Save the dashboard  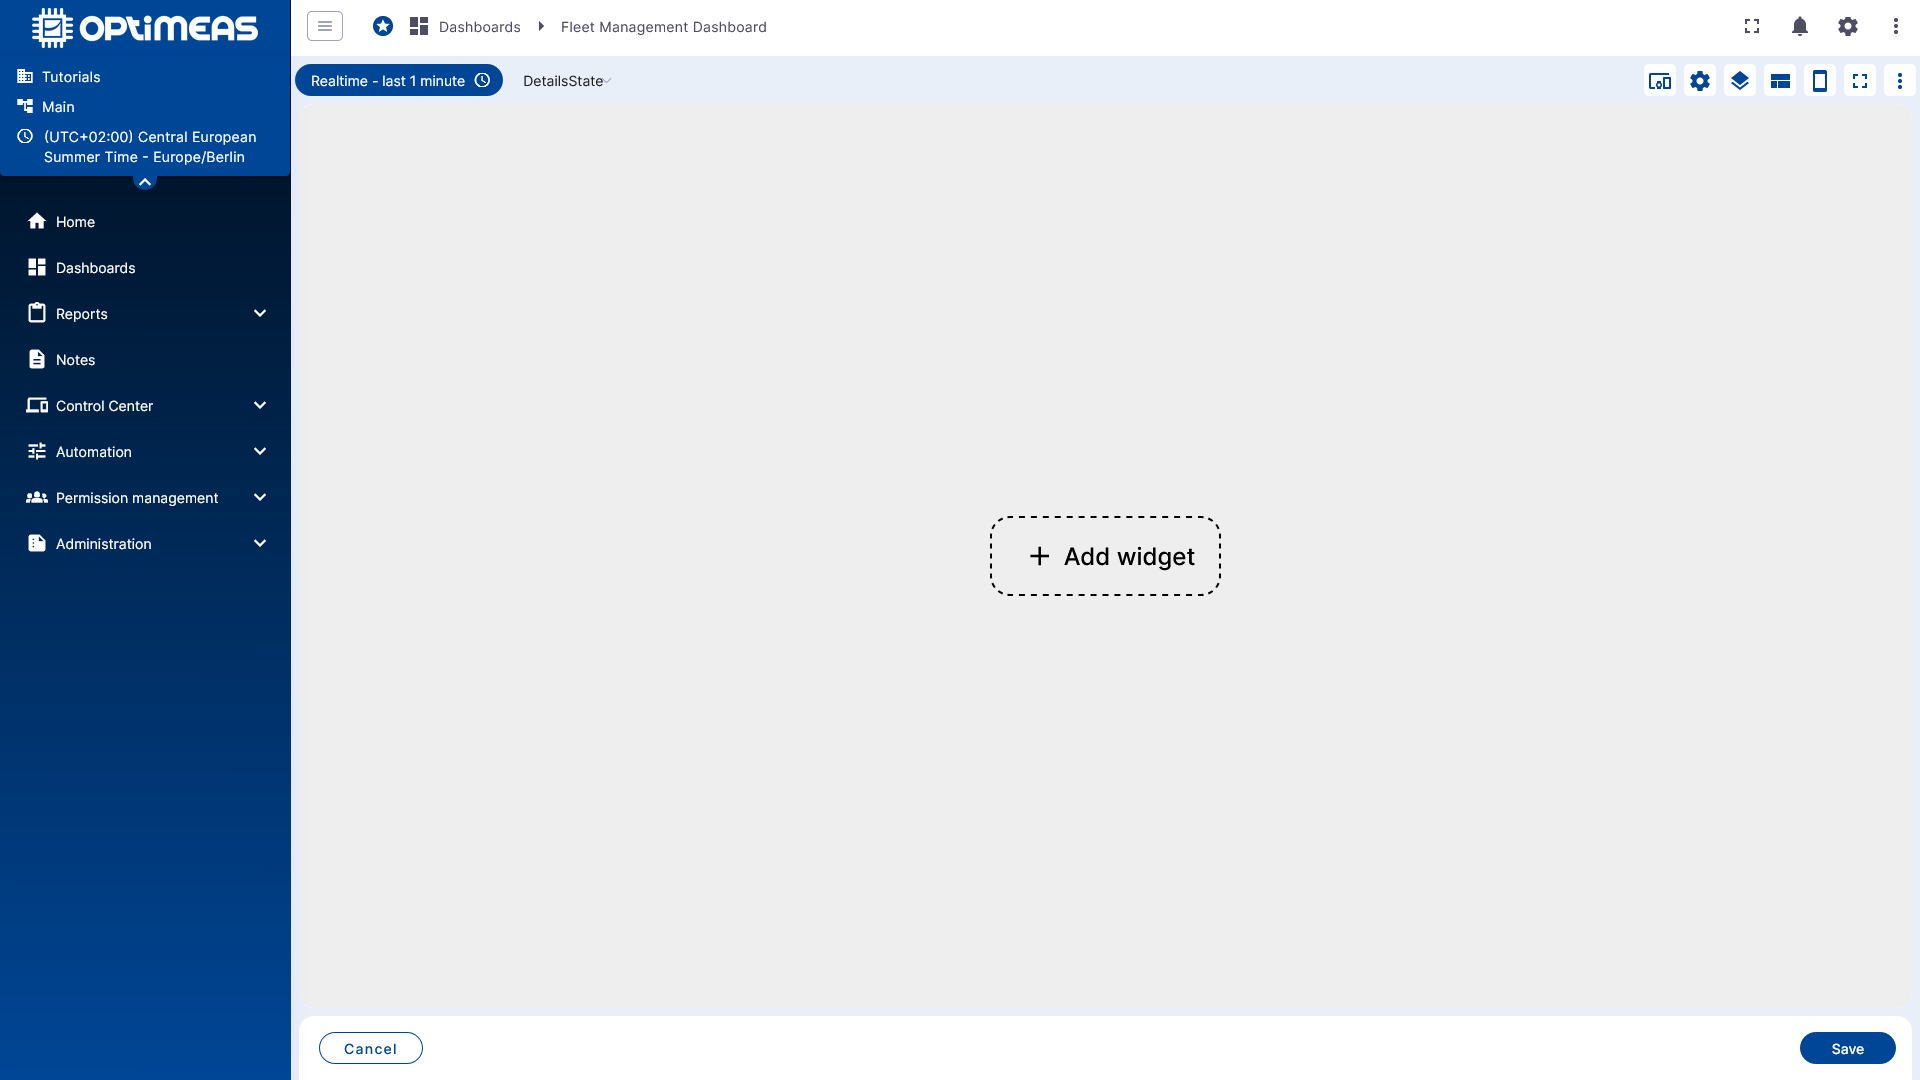click(x=1848, y=1048)
